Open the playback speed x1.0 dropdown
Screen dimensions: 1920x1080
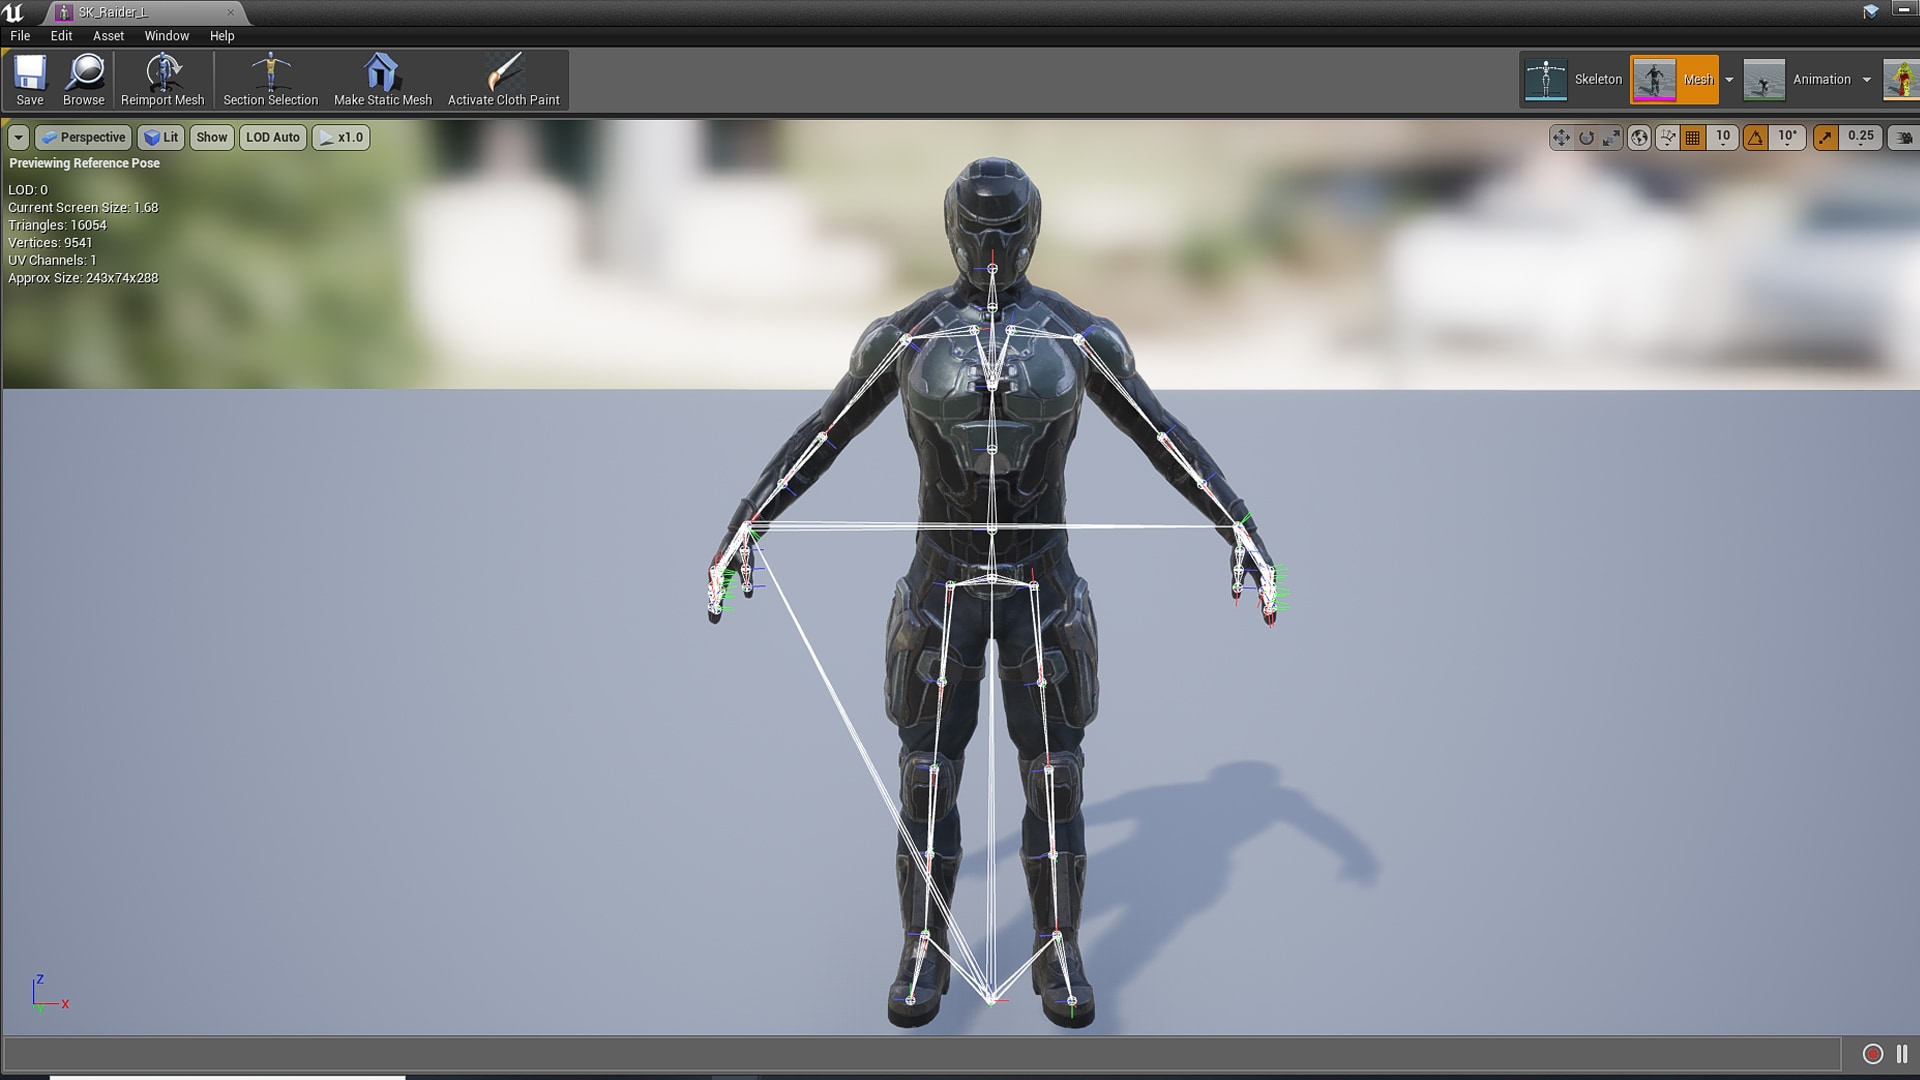click(341, 137)
